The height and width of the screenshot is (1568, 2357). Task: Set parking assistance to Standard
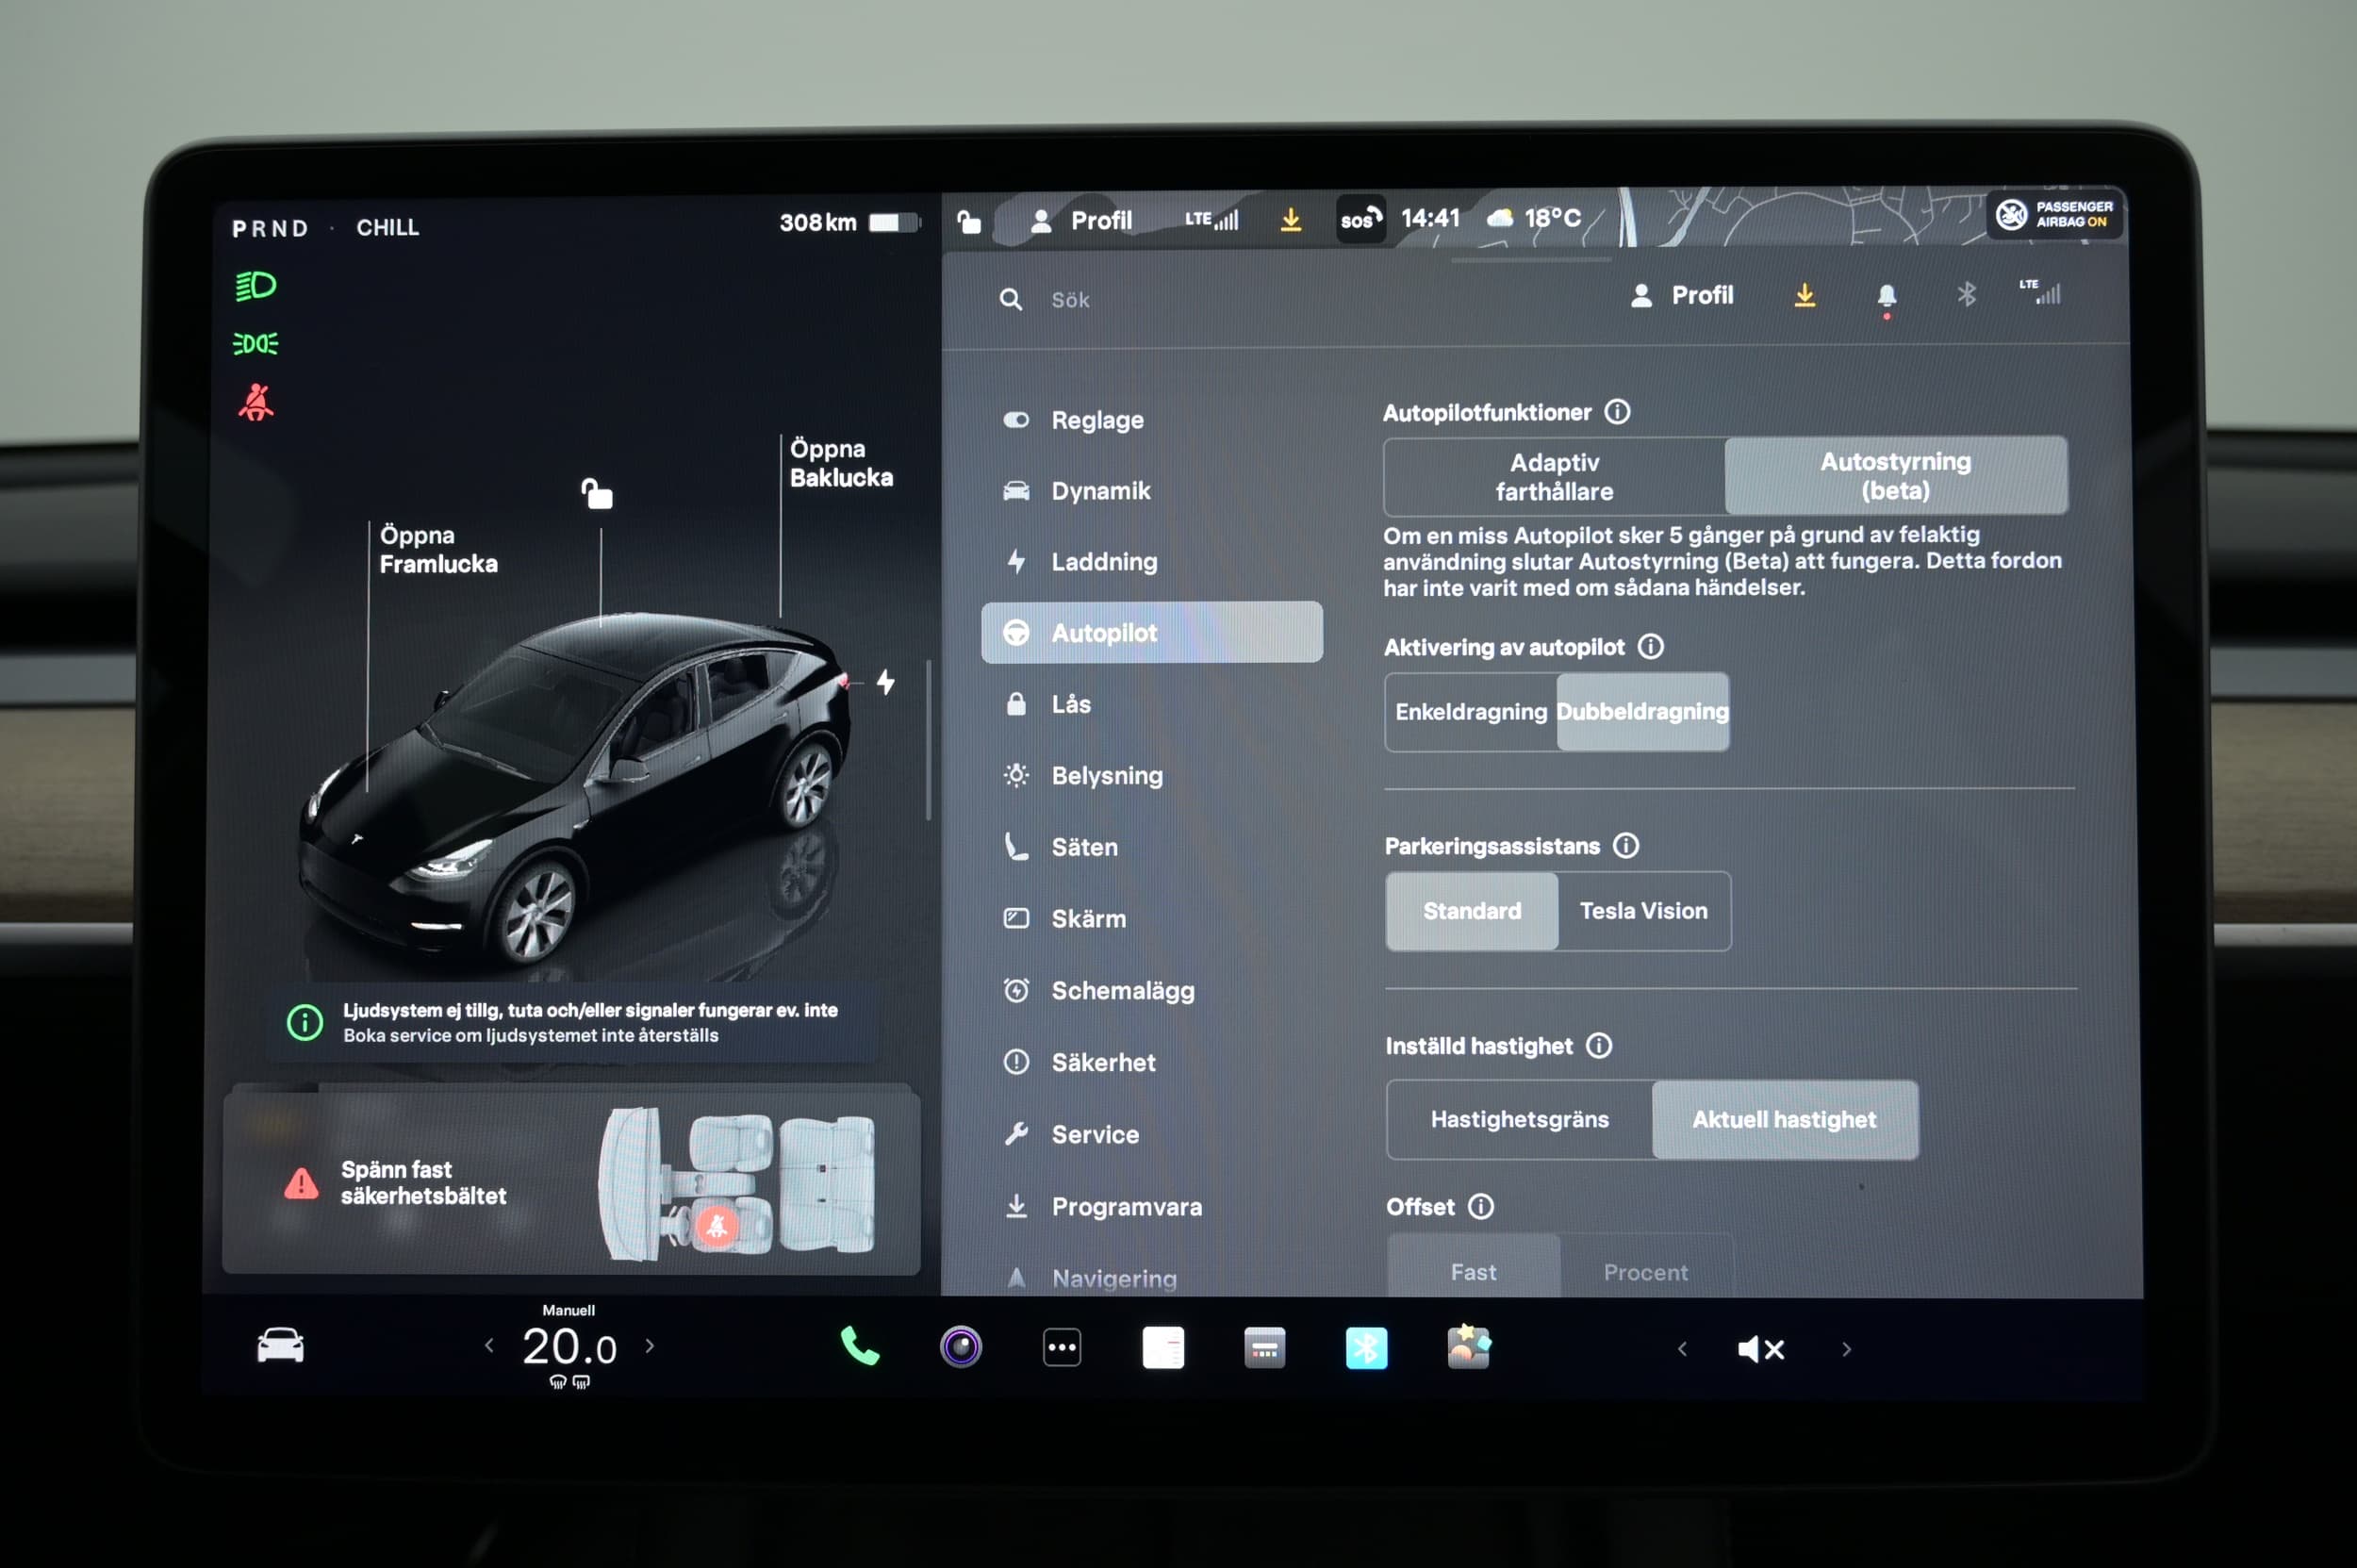1472,910
